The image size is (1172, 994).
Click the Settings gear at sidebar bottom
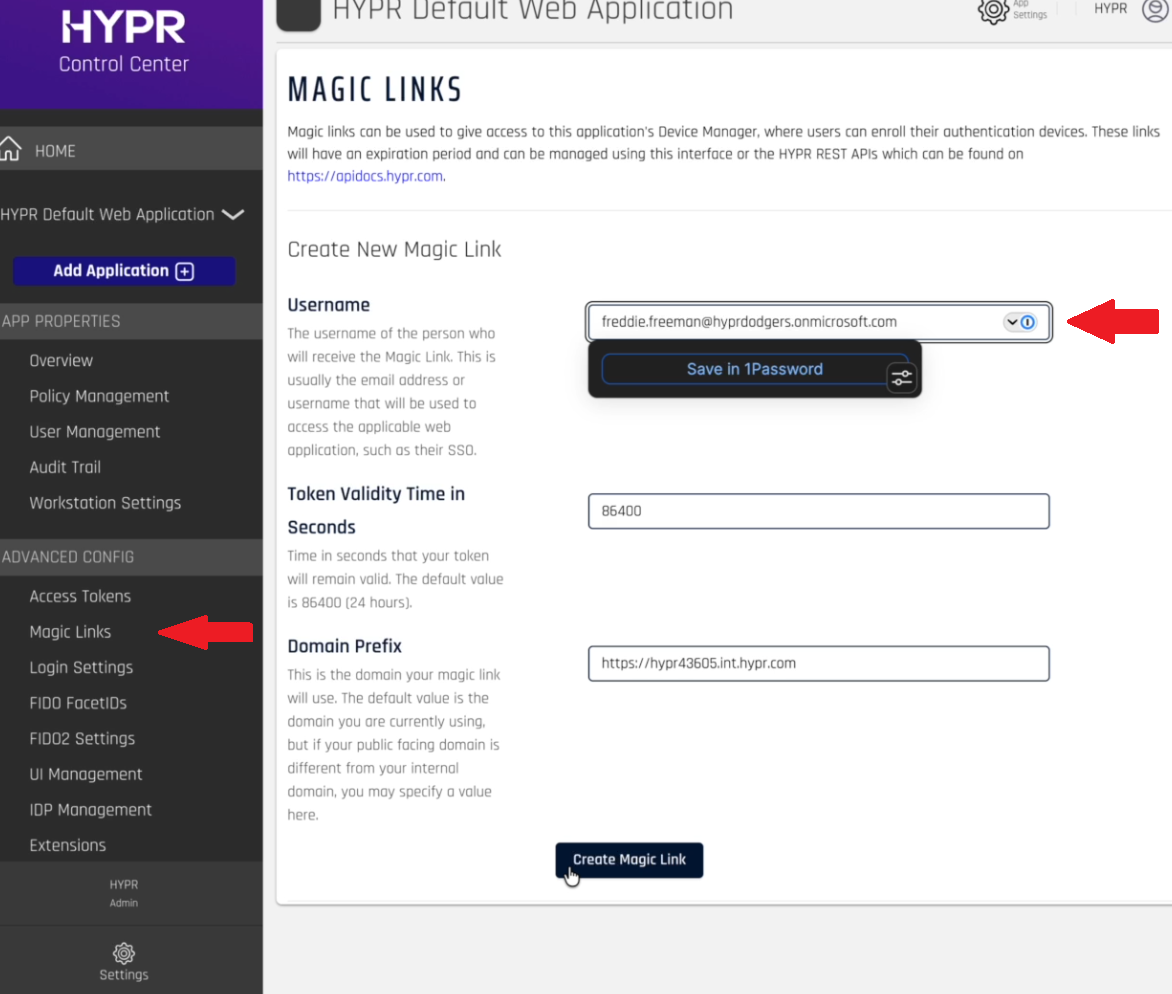click(x=124, y=953)
